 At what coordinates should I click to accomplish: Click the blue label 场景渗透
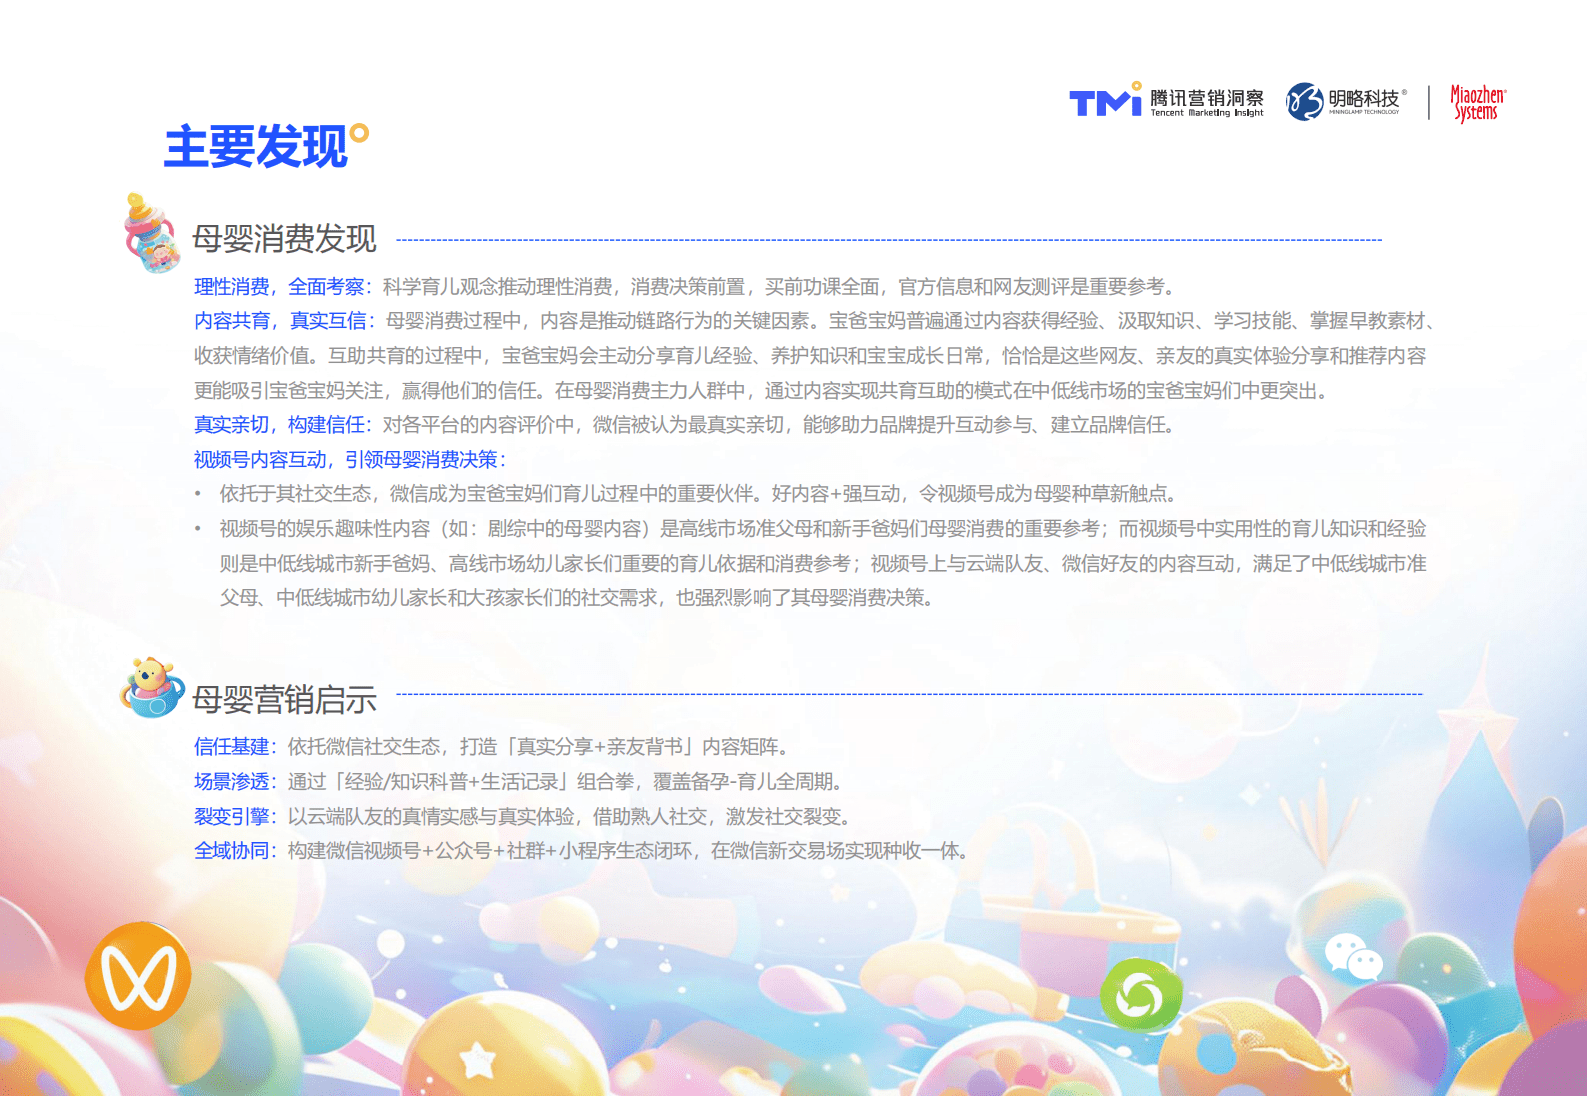(232, 782)
